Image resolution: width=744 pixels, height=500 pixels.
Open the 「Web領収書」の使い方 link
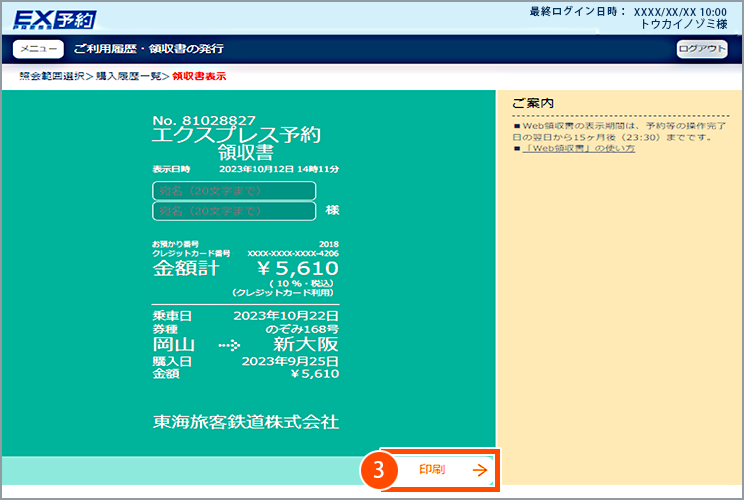(578, 148)
